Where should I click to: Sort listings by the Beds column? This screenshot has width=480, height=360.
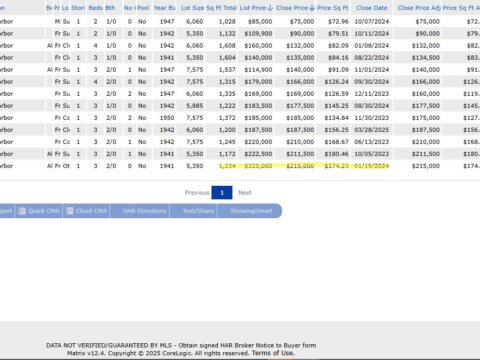point(95,8)
